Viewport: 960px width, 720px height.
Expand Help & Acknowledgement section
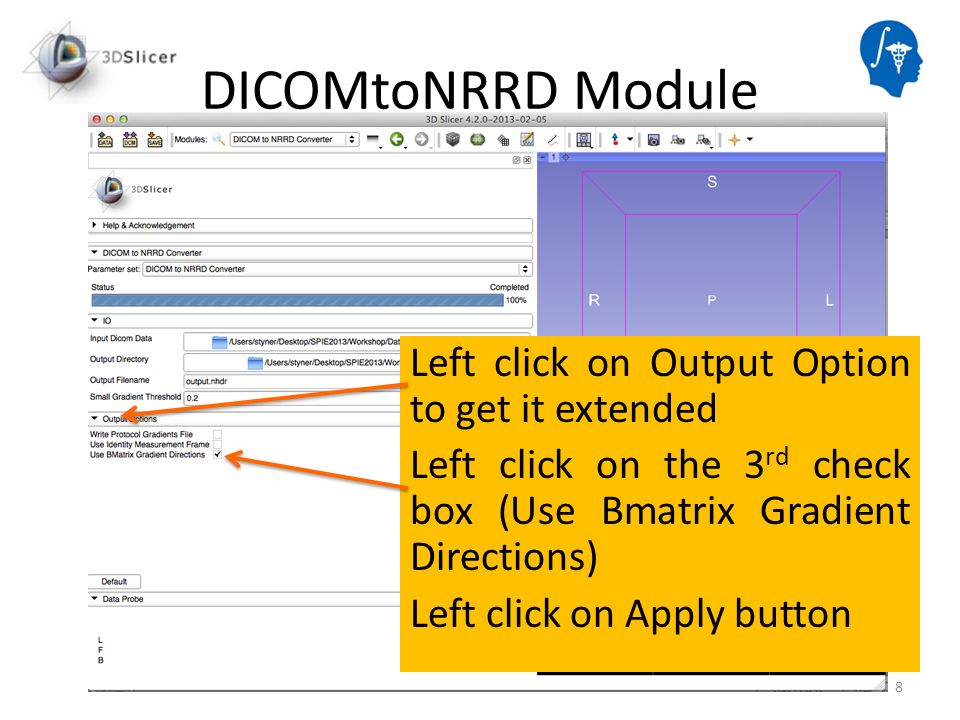coord(310,225)
